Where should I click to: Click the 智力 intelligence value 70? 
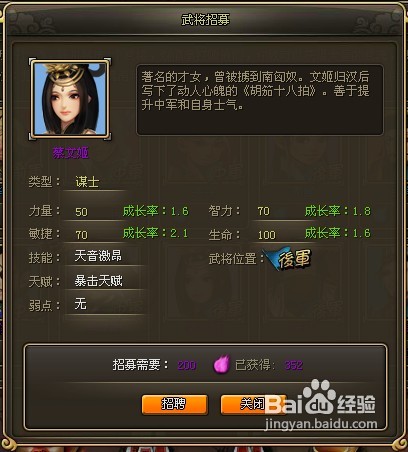click(263, 211)
